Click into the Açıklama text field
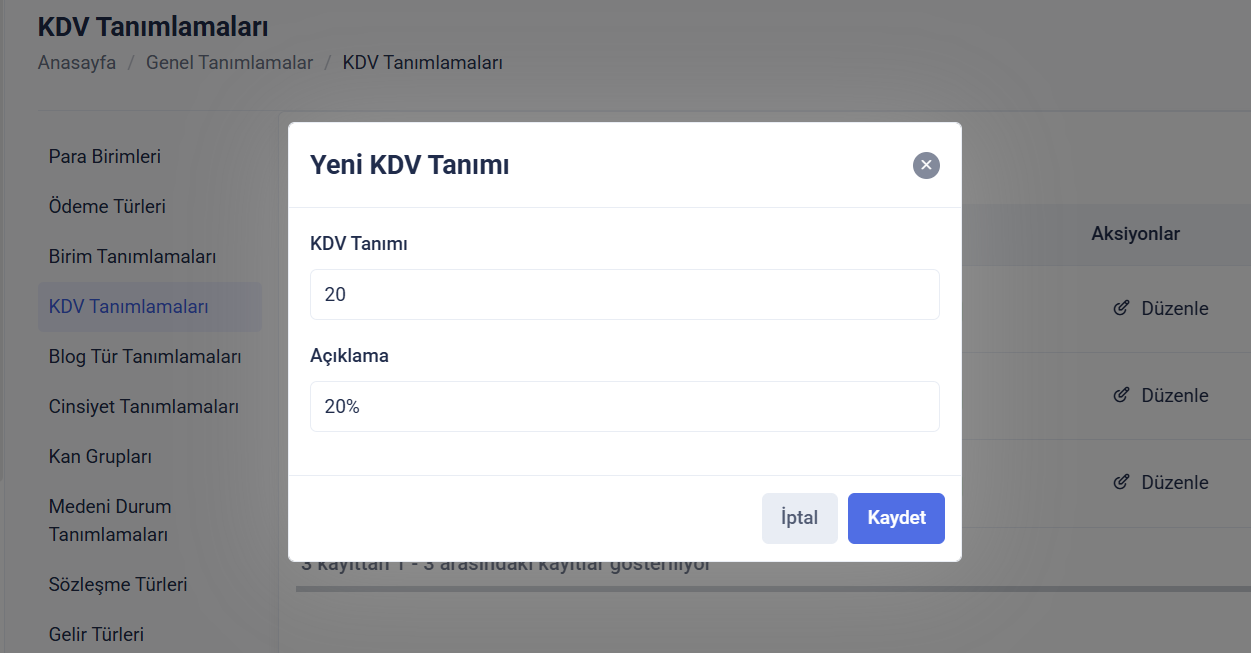Viewport: 1251px width, 653px height. pyautogui.click(x=624, y=407)
